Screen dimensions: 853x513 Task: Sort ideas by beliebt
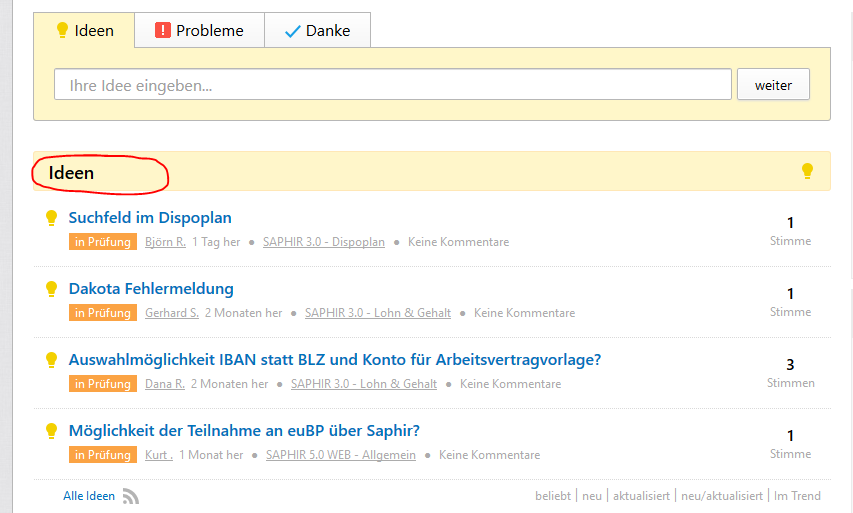coord(553,496)
